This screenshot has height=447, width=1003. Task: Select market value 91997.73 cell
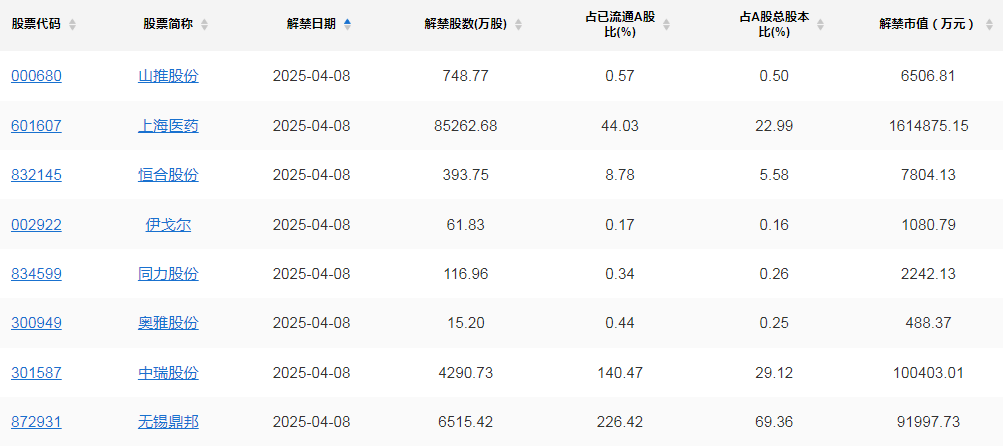pyautogui.click(x=928, y=422)
